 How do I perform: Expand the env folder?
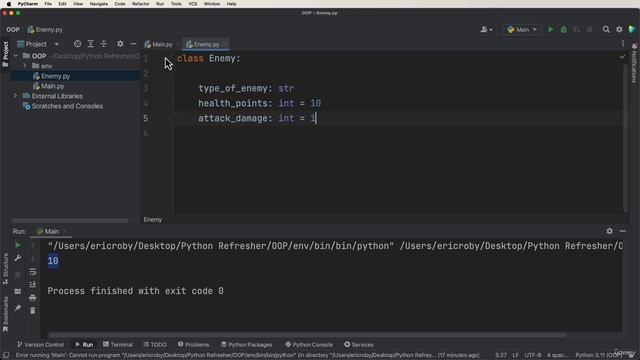tap(25, 66)
